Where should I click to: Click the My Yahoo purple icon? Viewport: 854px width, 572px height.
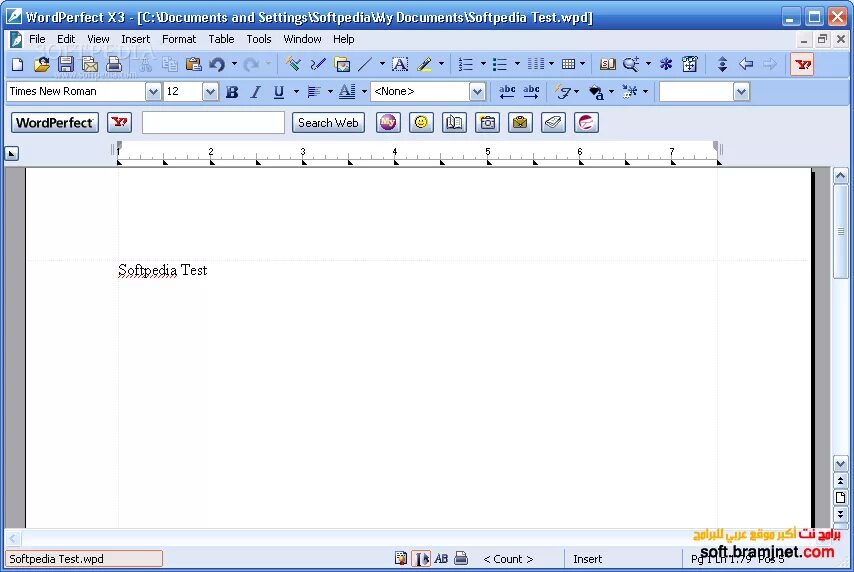pyautogui.click(x=388, y=123)
